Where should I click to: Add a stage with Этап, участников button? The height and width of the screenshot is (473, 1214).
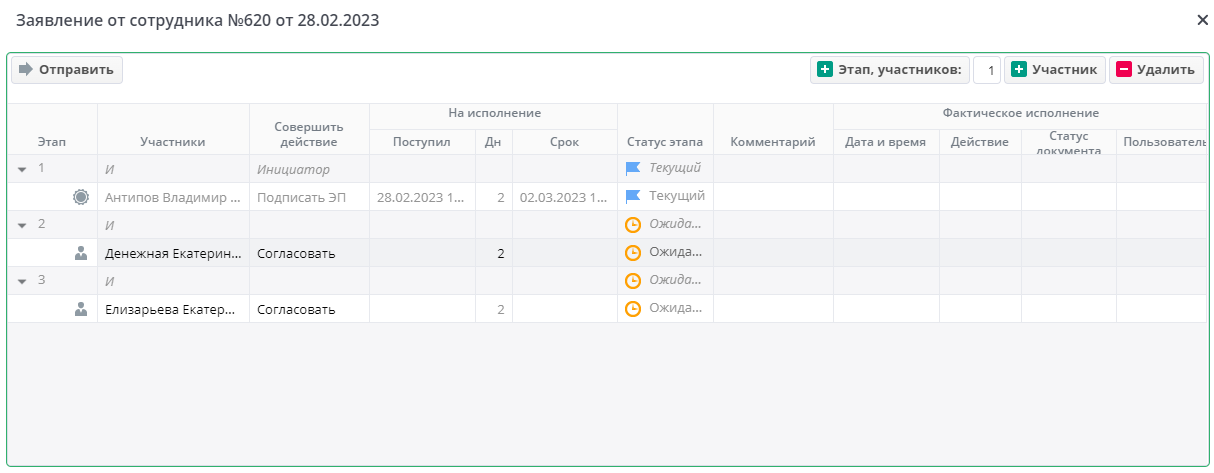pyautogui.click(x=889, y=70)
